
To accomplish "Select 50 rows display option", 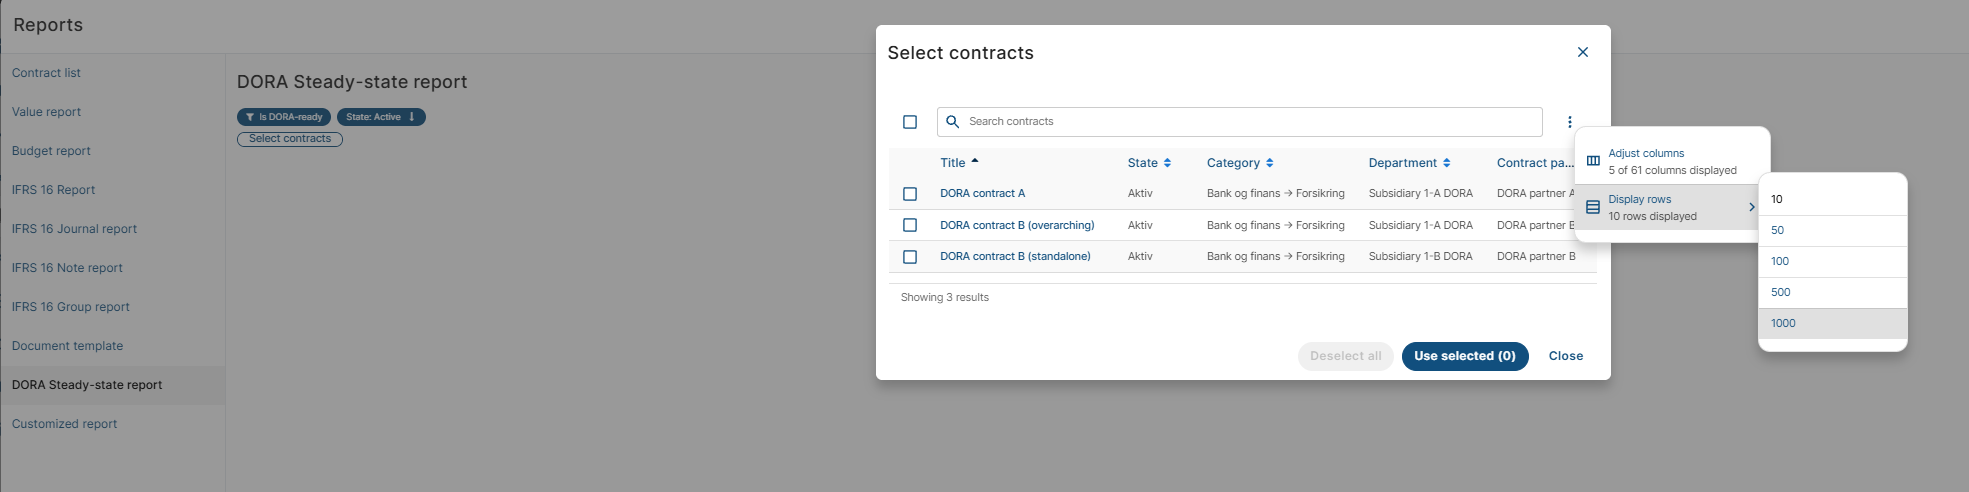I will (1777, 230).
